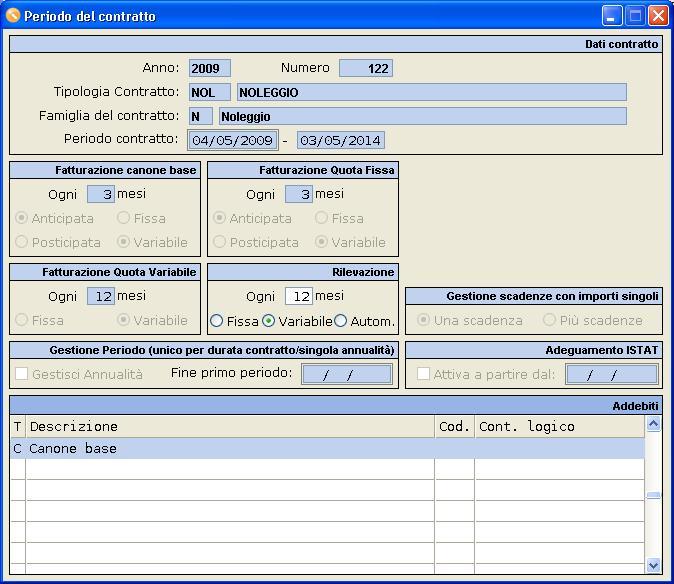Image resolution: width=674 pixels, height=584 pixels.
Task: Minimize the Periodo del contratto window
Action: [612, 16]
